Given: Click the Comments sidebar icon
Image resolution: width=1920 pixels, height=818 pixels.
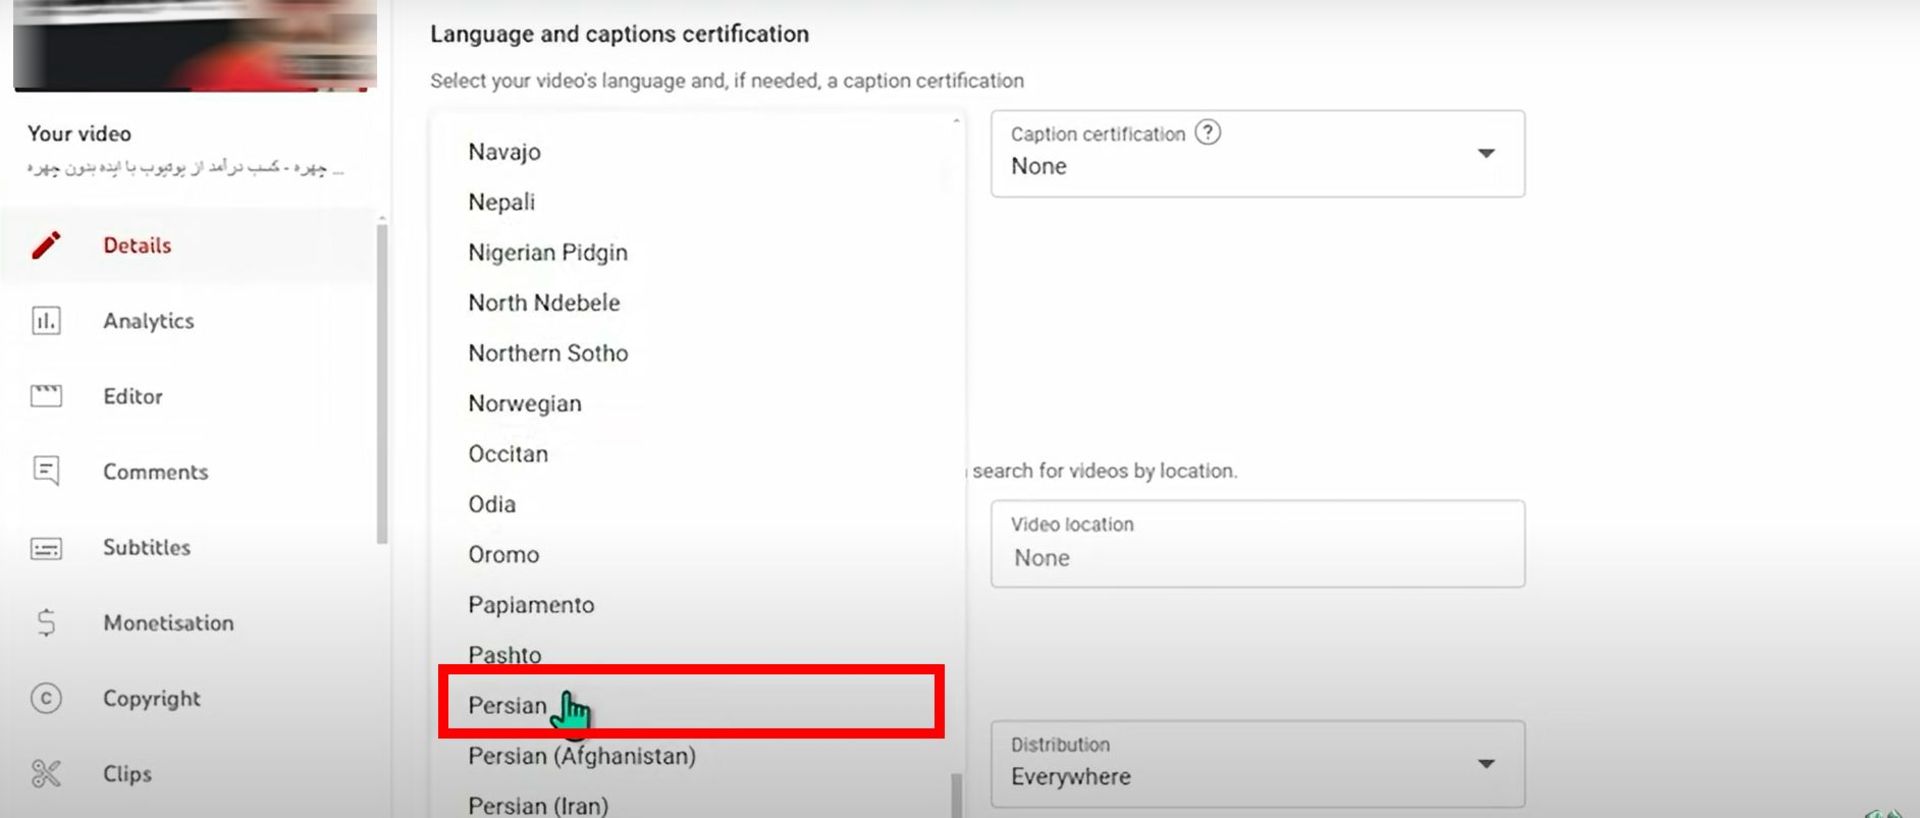Looking at the screenshot, I should click(46, 471).
